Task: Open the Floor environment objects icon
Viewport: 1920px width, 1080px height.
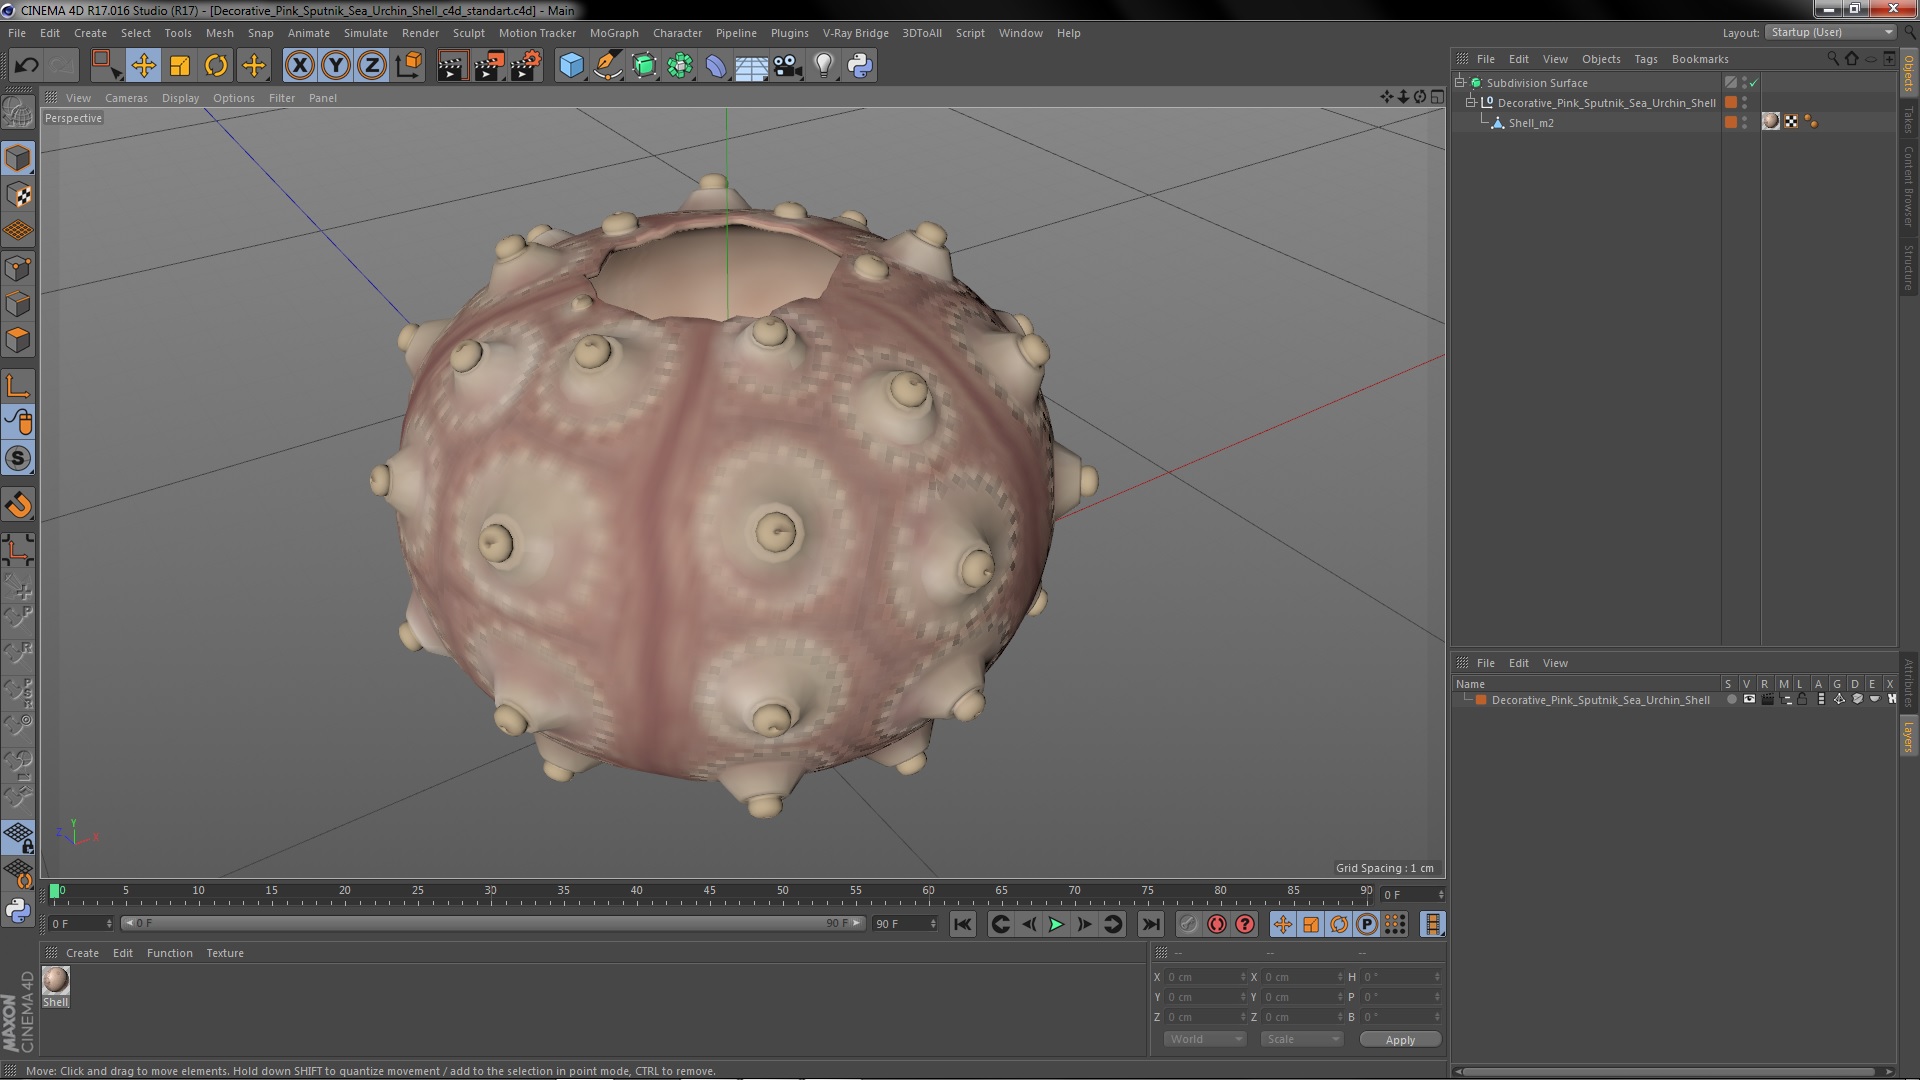Action: [x=751, y=66]
